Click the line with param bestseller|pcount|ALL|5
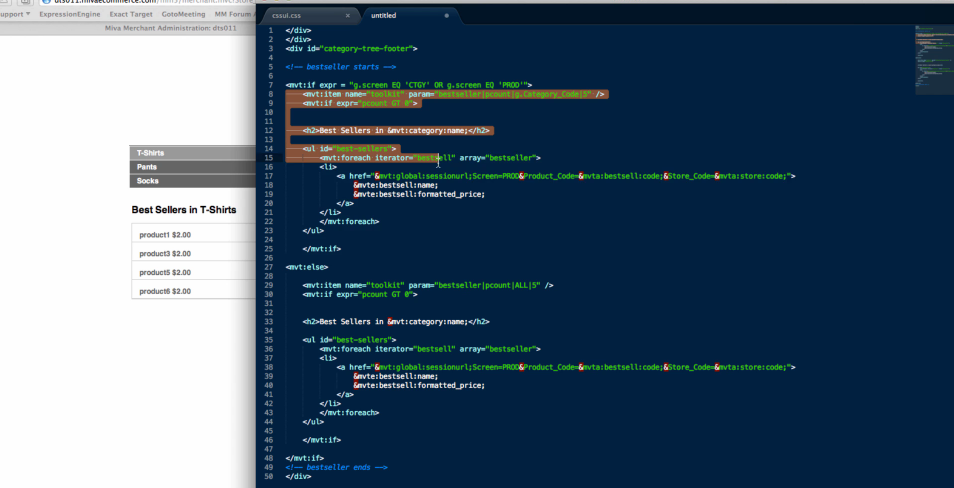 [428, 285]
